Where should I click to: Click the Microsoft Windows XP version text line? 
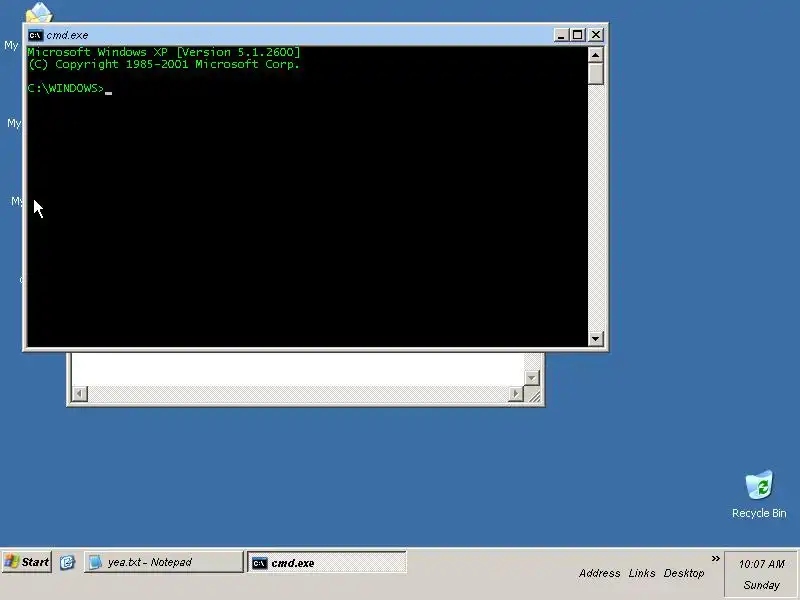(x=164, y=52)
